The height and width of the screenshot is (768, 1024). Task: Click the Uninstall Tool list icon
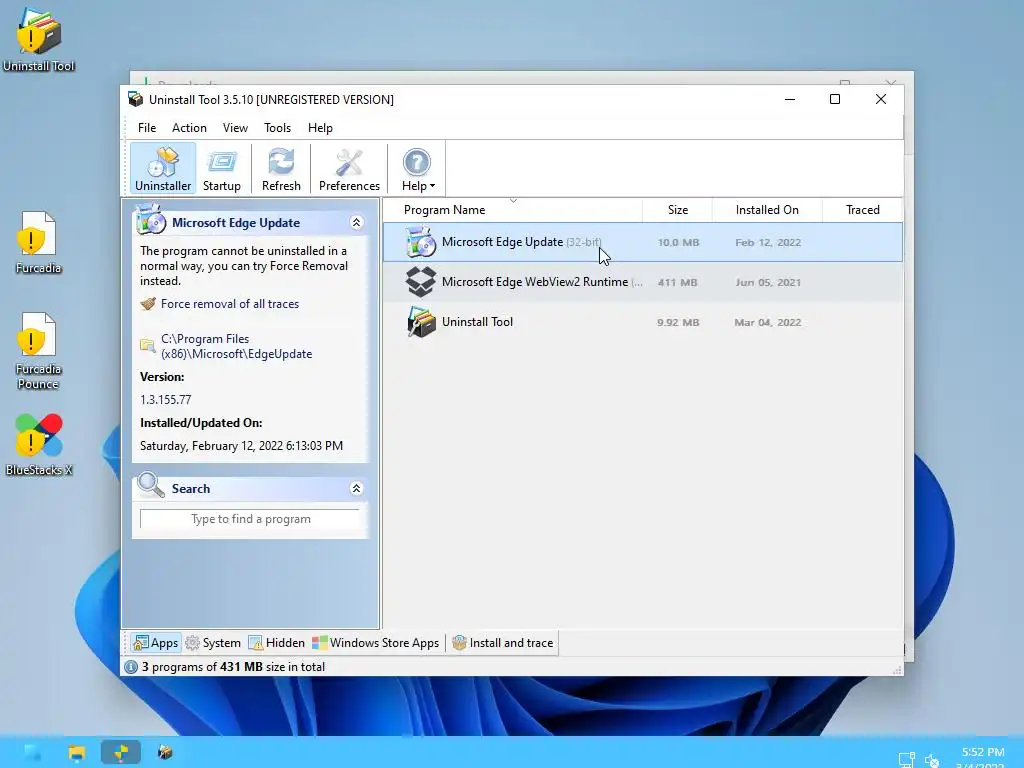[420, 322]
